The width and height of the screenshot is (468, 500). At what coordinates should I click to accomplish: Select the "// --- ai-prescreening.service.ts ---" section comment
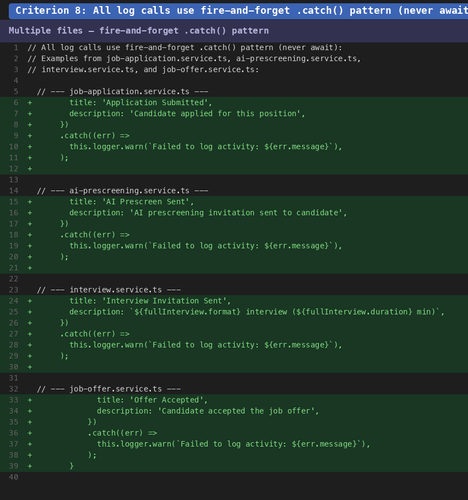123,190
